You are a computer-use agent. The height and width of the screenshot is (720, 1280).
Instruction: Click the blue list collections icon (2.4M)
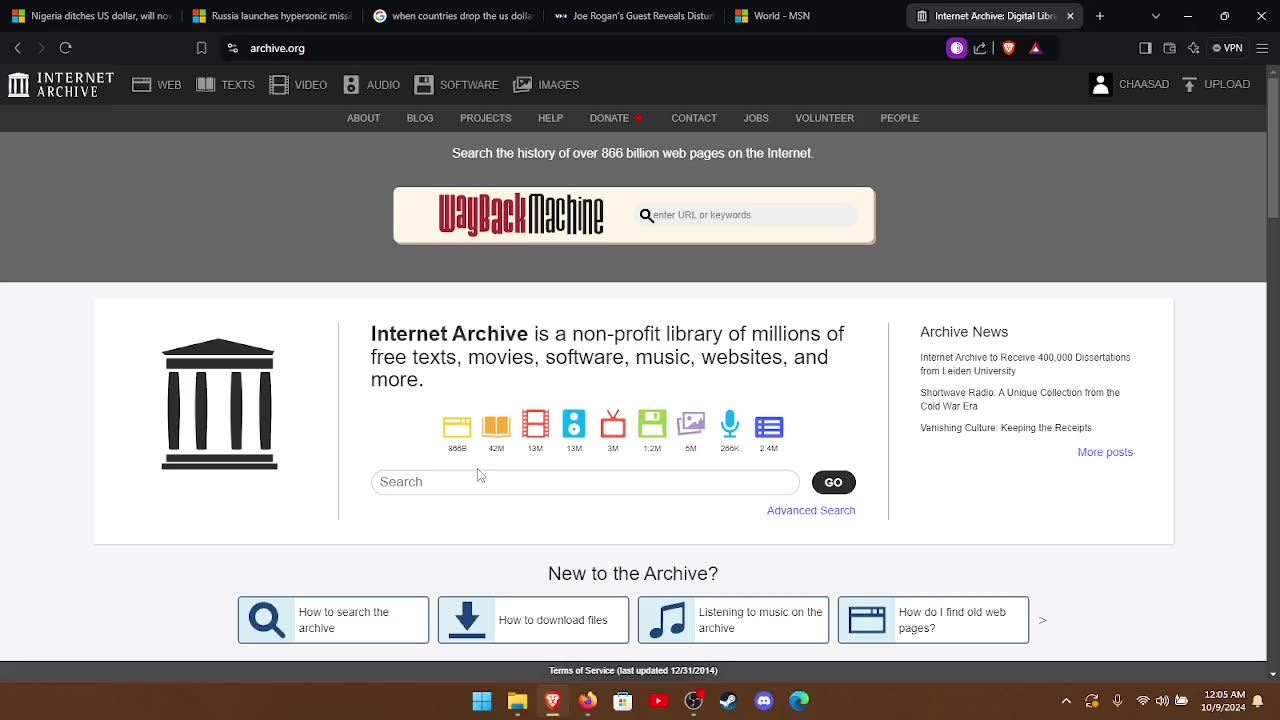click(769, 428)
